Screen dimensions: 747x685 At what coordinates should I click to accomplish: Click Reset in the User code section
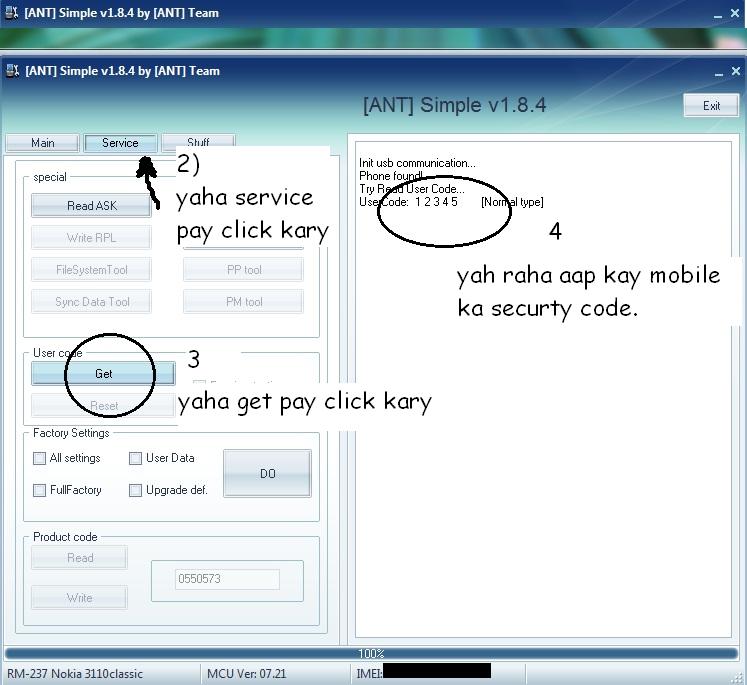click(103, 405)
